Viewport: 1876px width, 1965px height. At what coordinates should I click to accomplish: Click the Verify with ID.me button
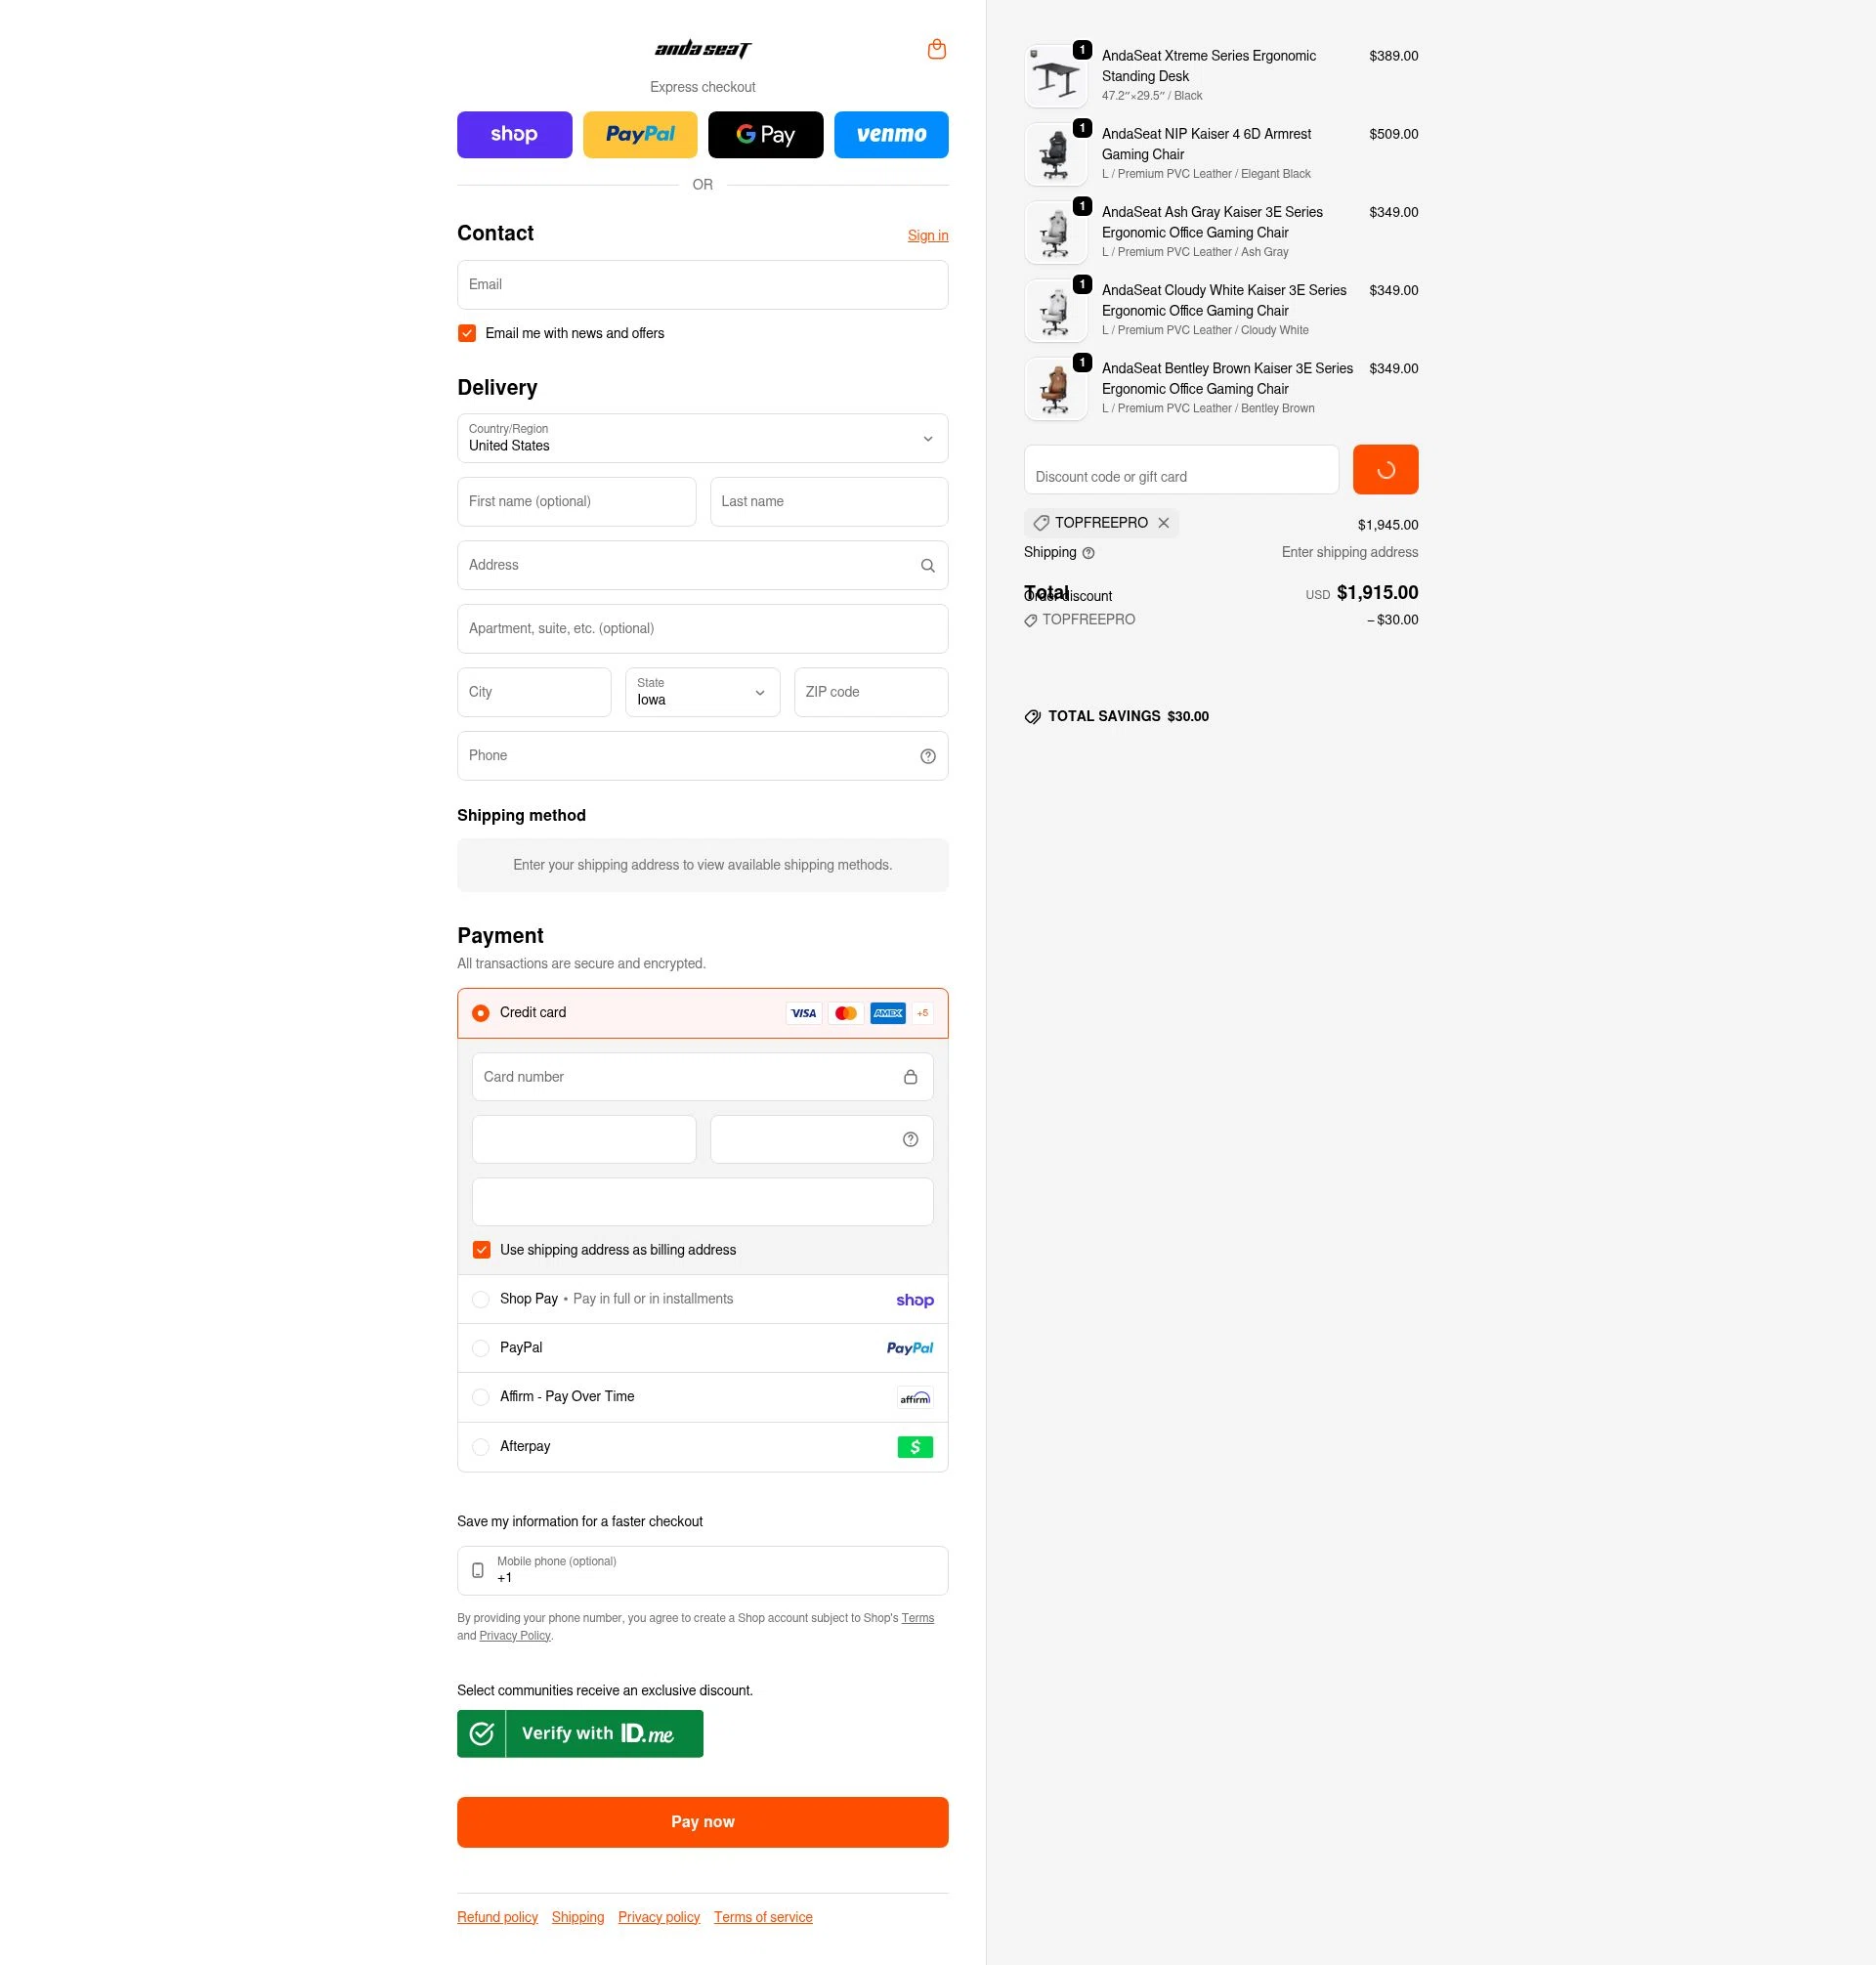(580, 1733)
